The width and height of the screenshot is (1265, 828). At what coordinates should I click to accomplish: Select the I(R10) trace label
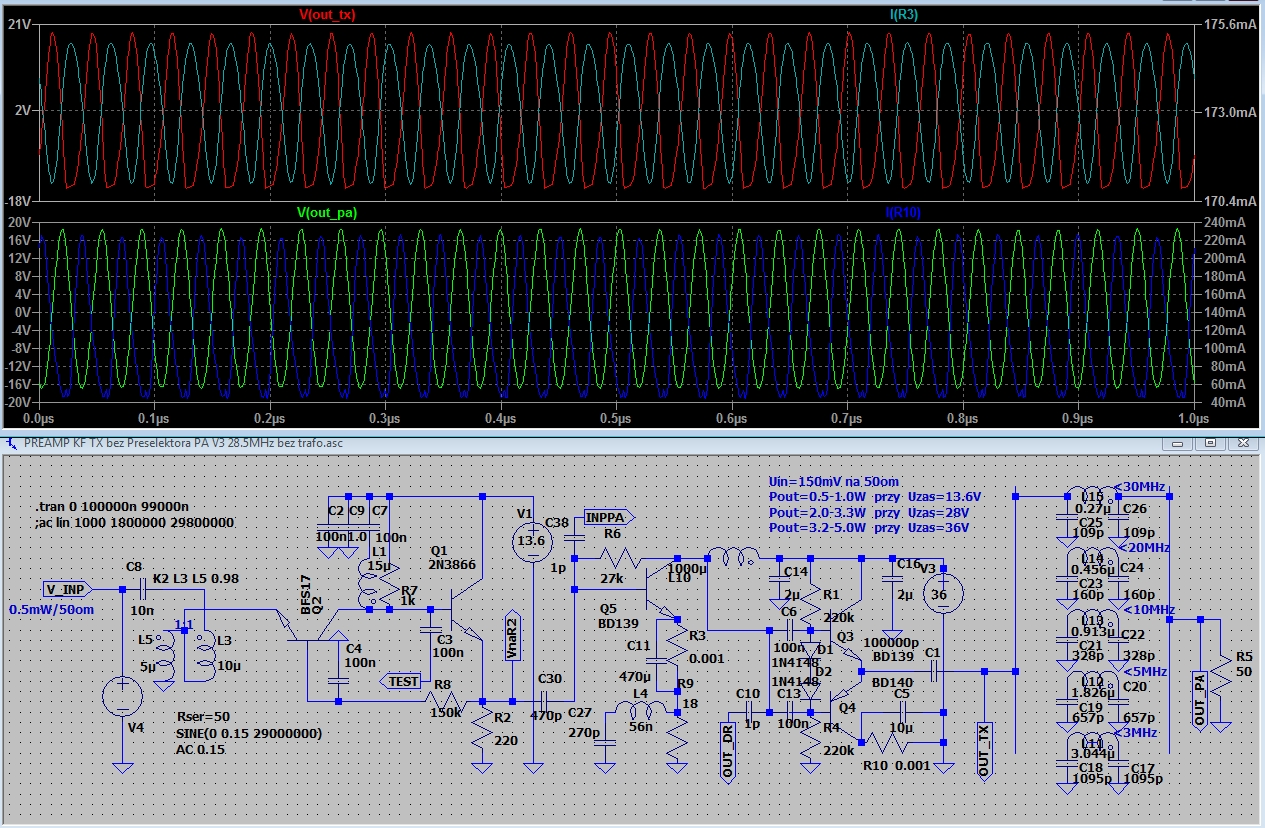pyautogui.click(x=903, y=213)
